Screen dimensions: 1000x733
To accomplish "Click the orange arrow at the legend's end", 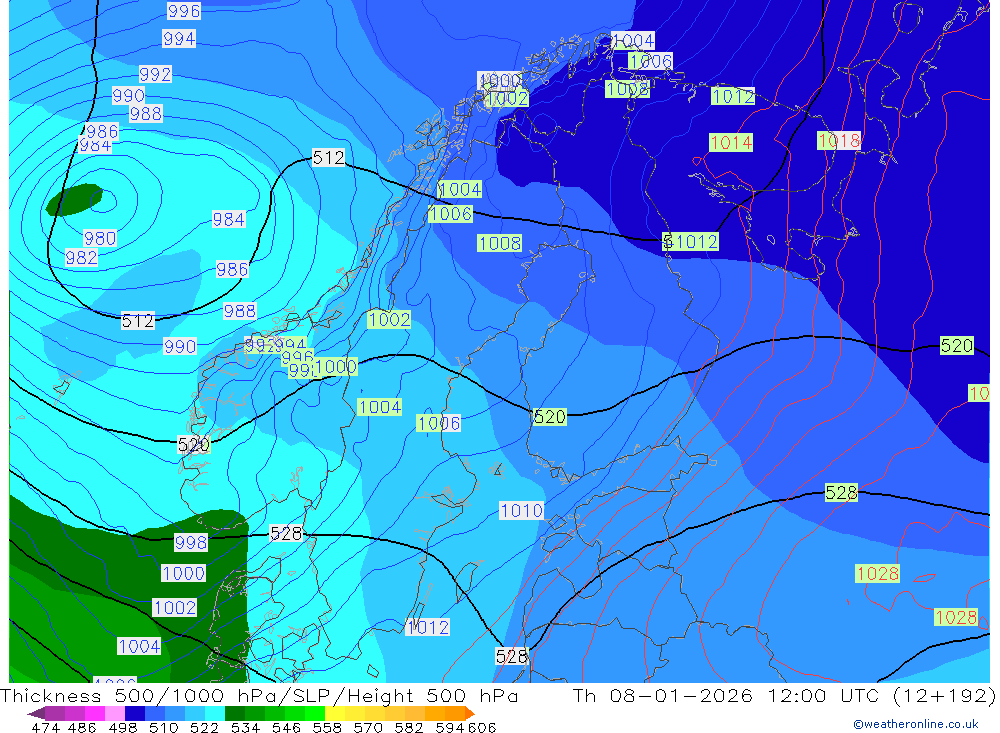I will (469, 713).
